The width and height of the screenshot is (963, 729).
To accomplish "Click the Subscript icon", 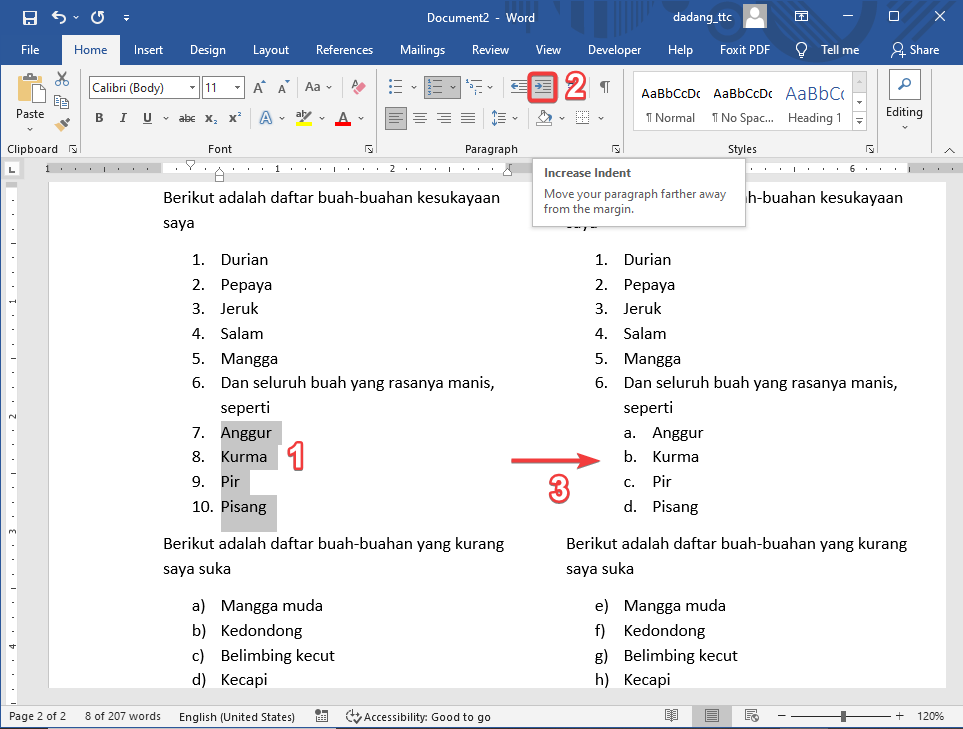I will tap(209, 118).
